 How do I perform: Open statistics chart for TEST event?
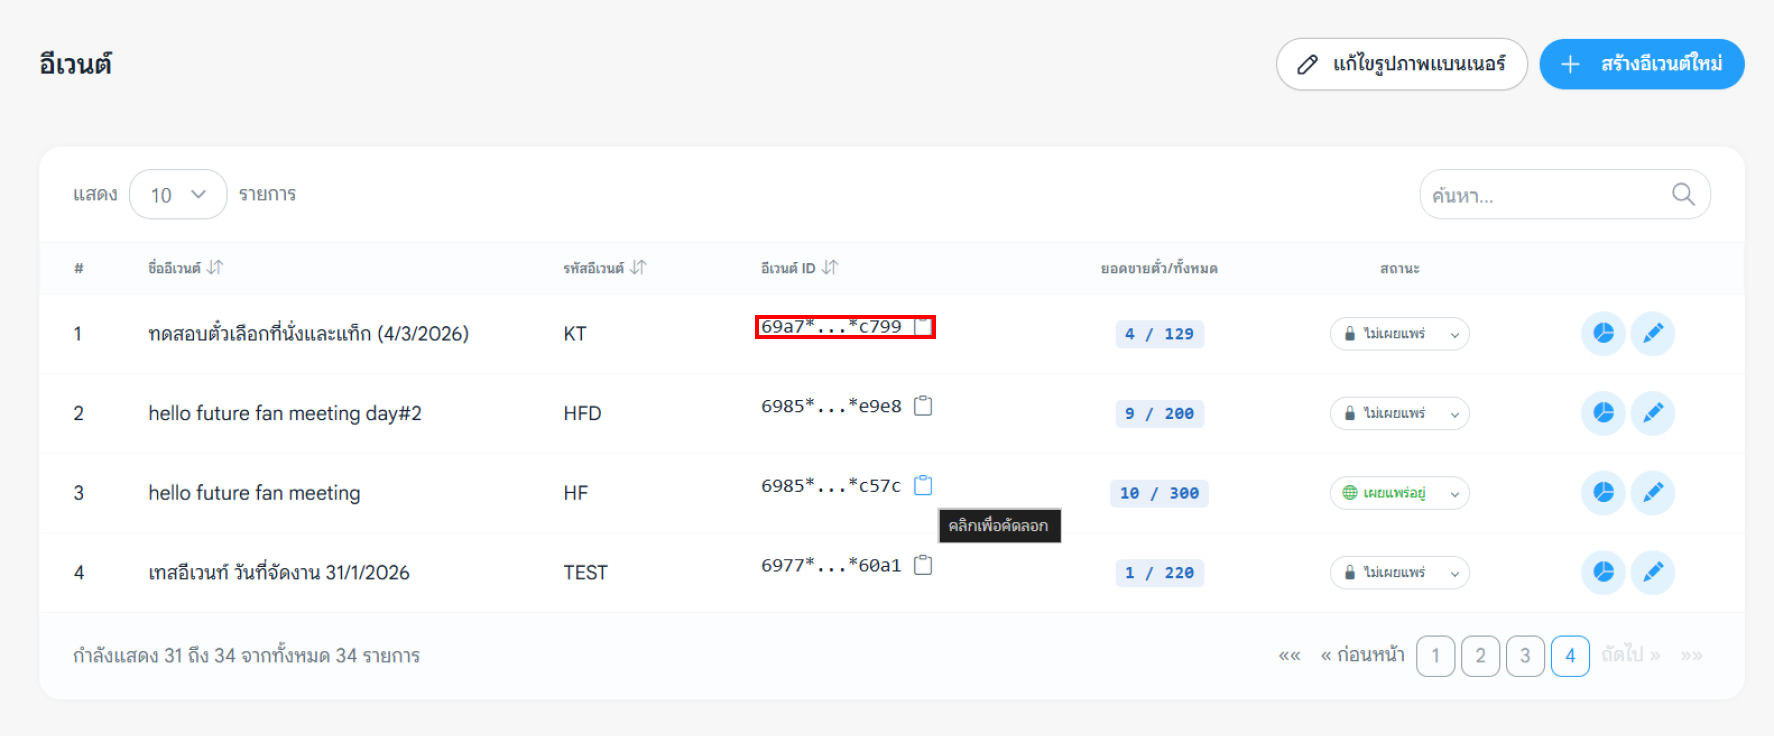point(1603,572)
